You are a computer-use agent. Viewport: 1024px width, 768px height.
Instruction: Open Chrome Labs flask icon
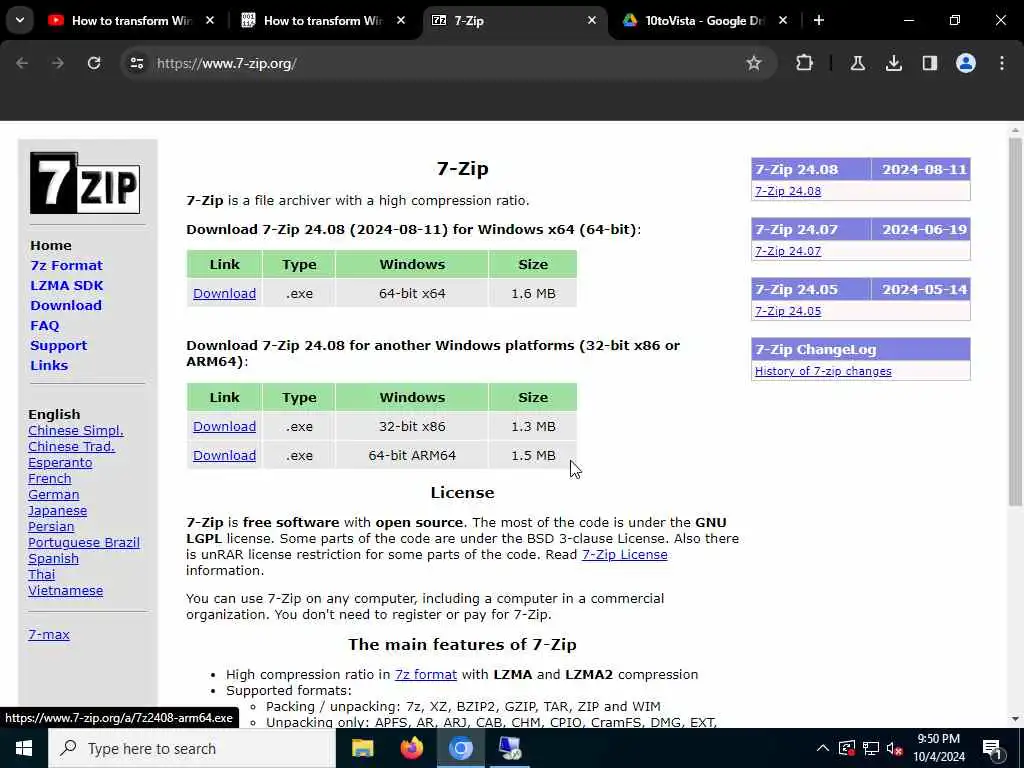click(x=857, y=63)
